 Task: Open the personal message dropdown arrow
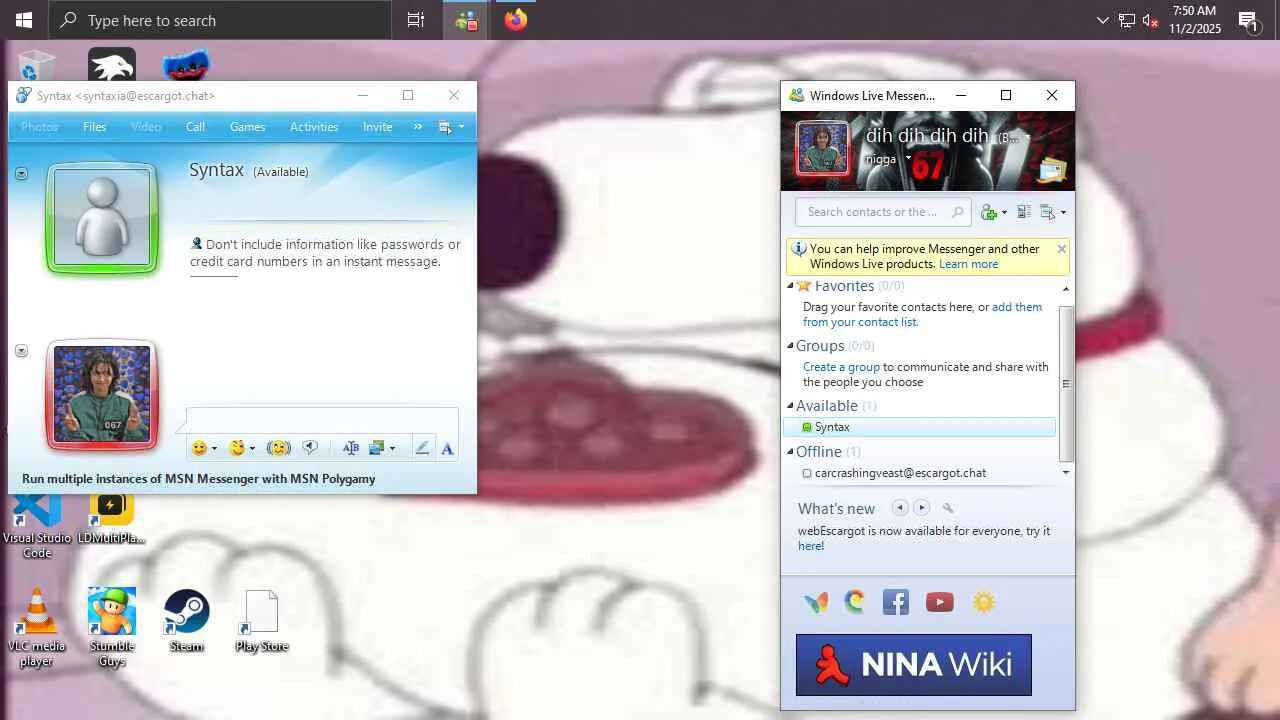pyautogui.click(x=908, y=158)
